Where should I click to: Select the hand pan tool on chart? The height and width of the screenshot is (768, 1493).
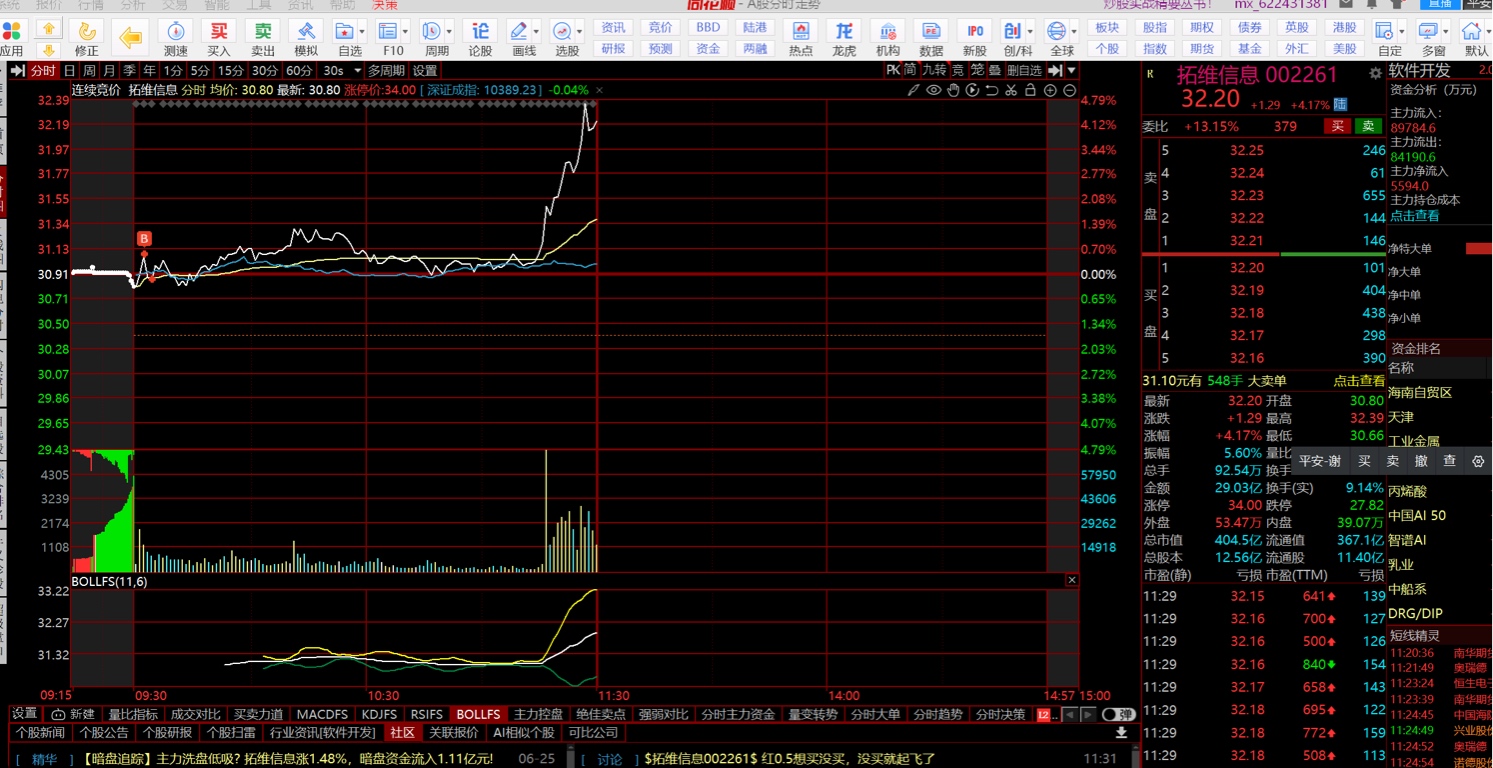[x=953, y=90]
